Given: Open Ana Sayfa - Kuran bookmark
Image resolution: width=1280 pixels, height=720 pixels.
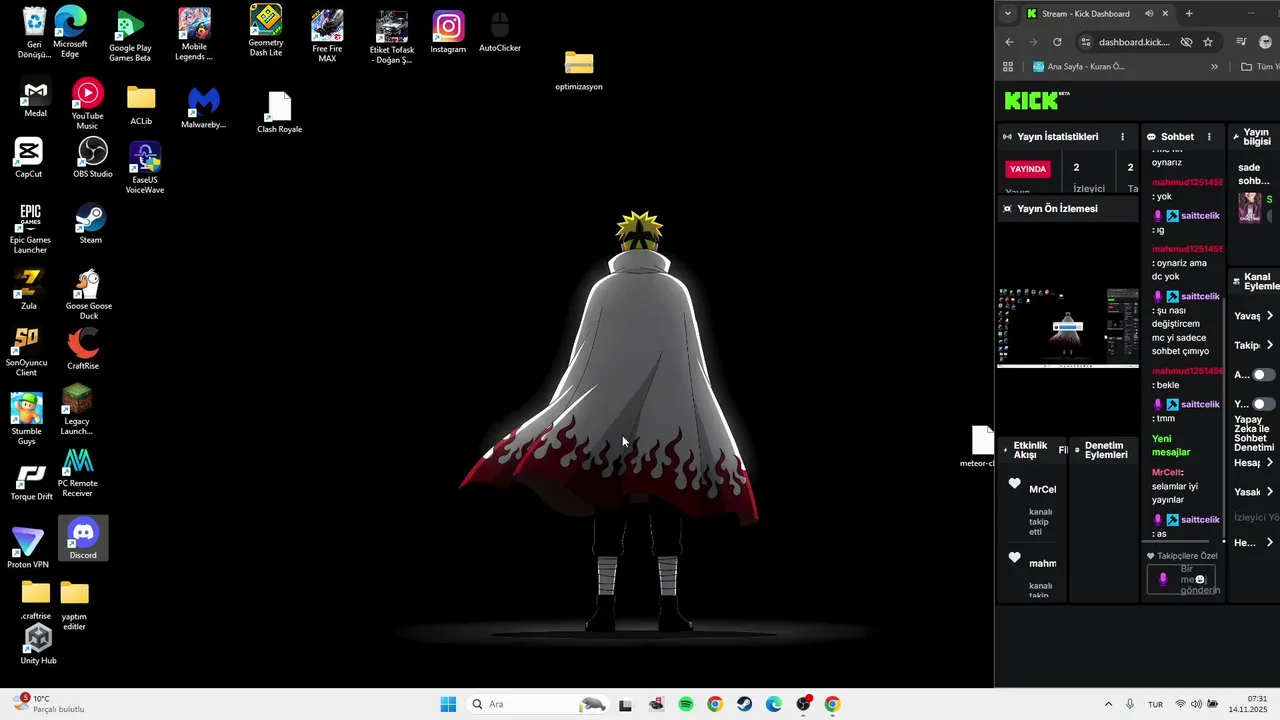Looking at the screenshot, I should 1078,67.
